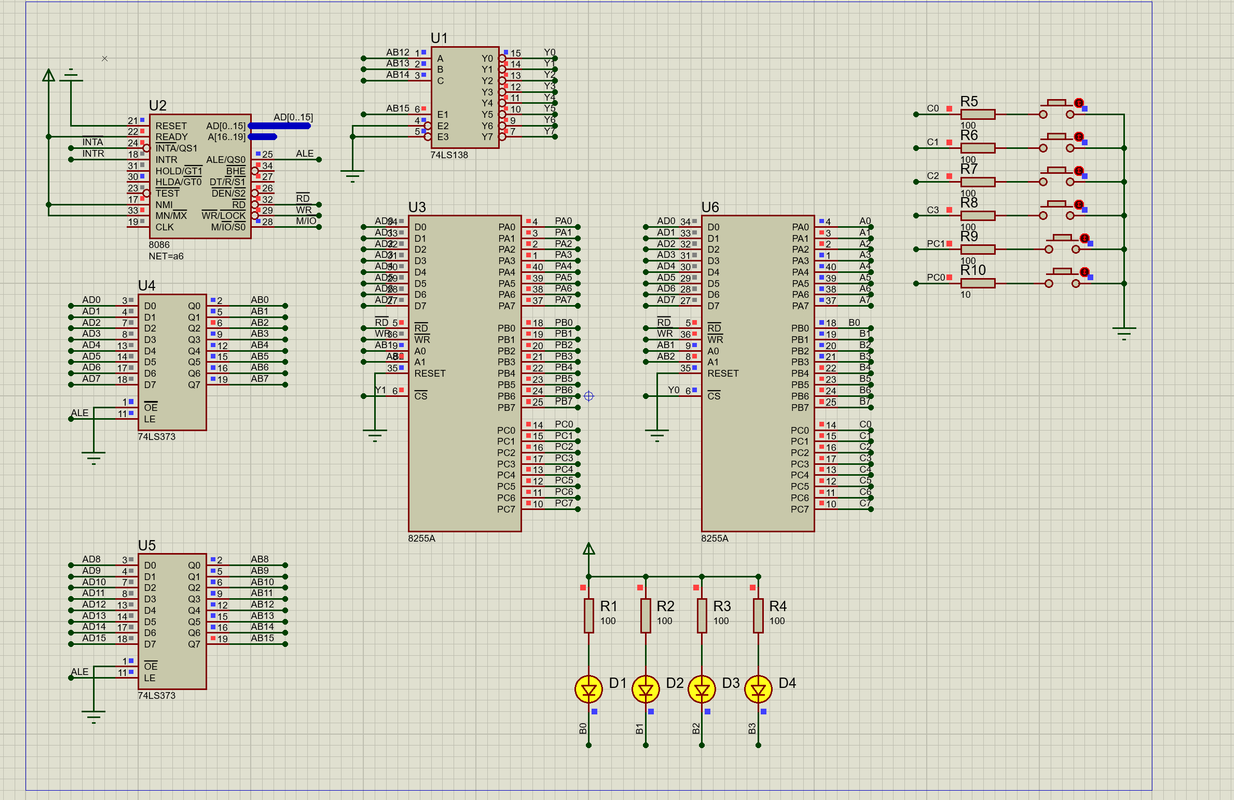Select the ground symbol below the push buttons
Viewport: 1234px width, 800px height.
1124,332
